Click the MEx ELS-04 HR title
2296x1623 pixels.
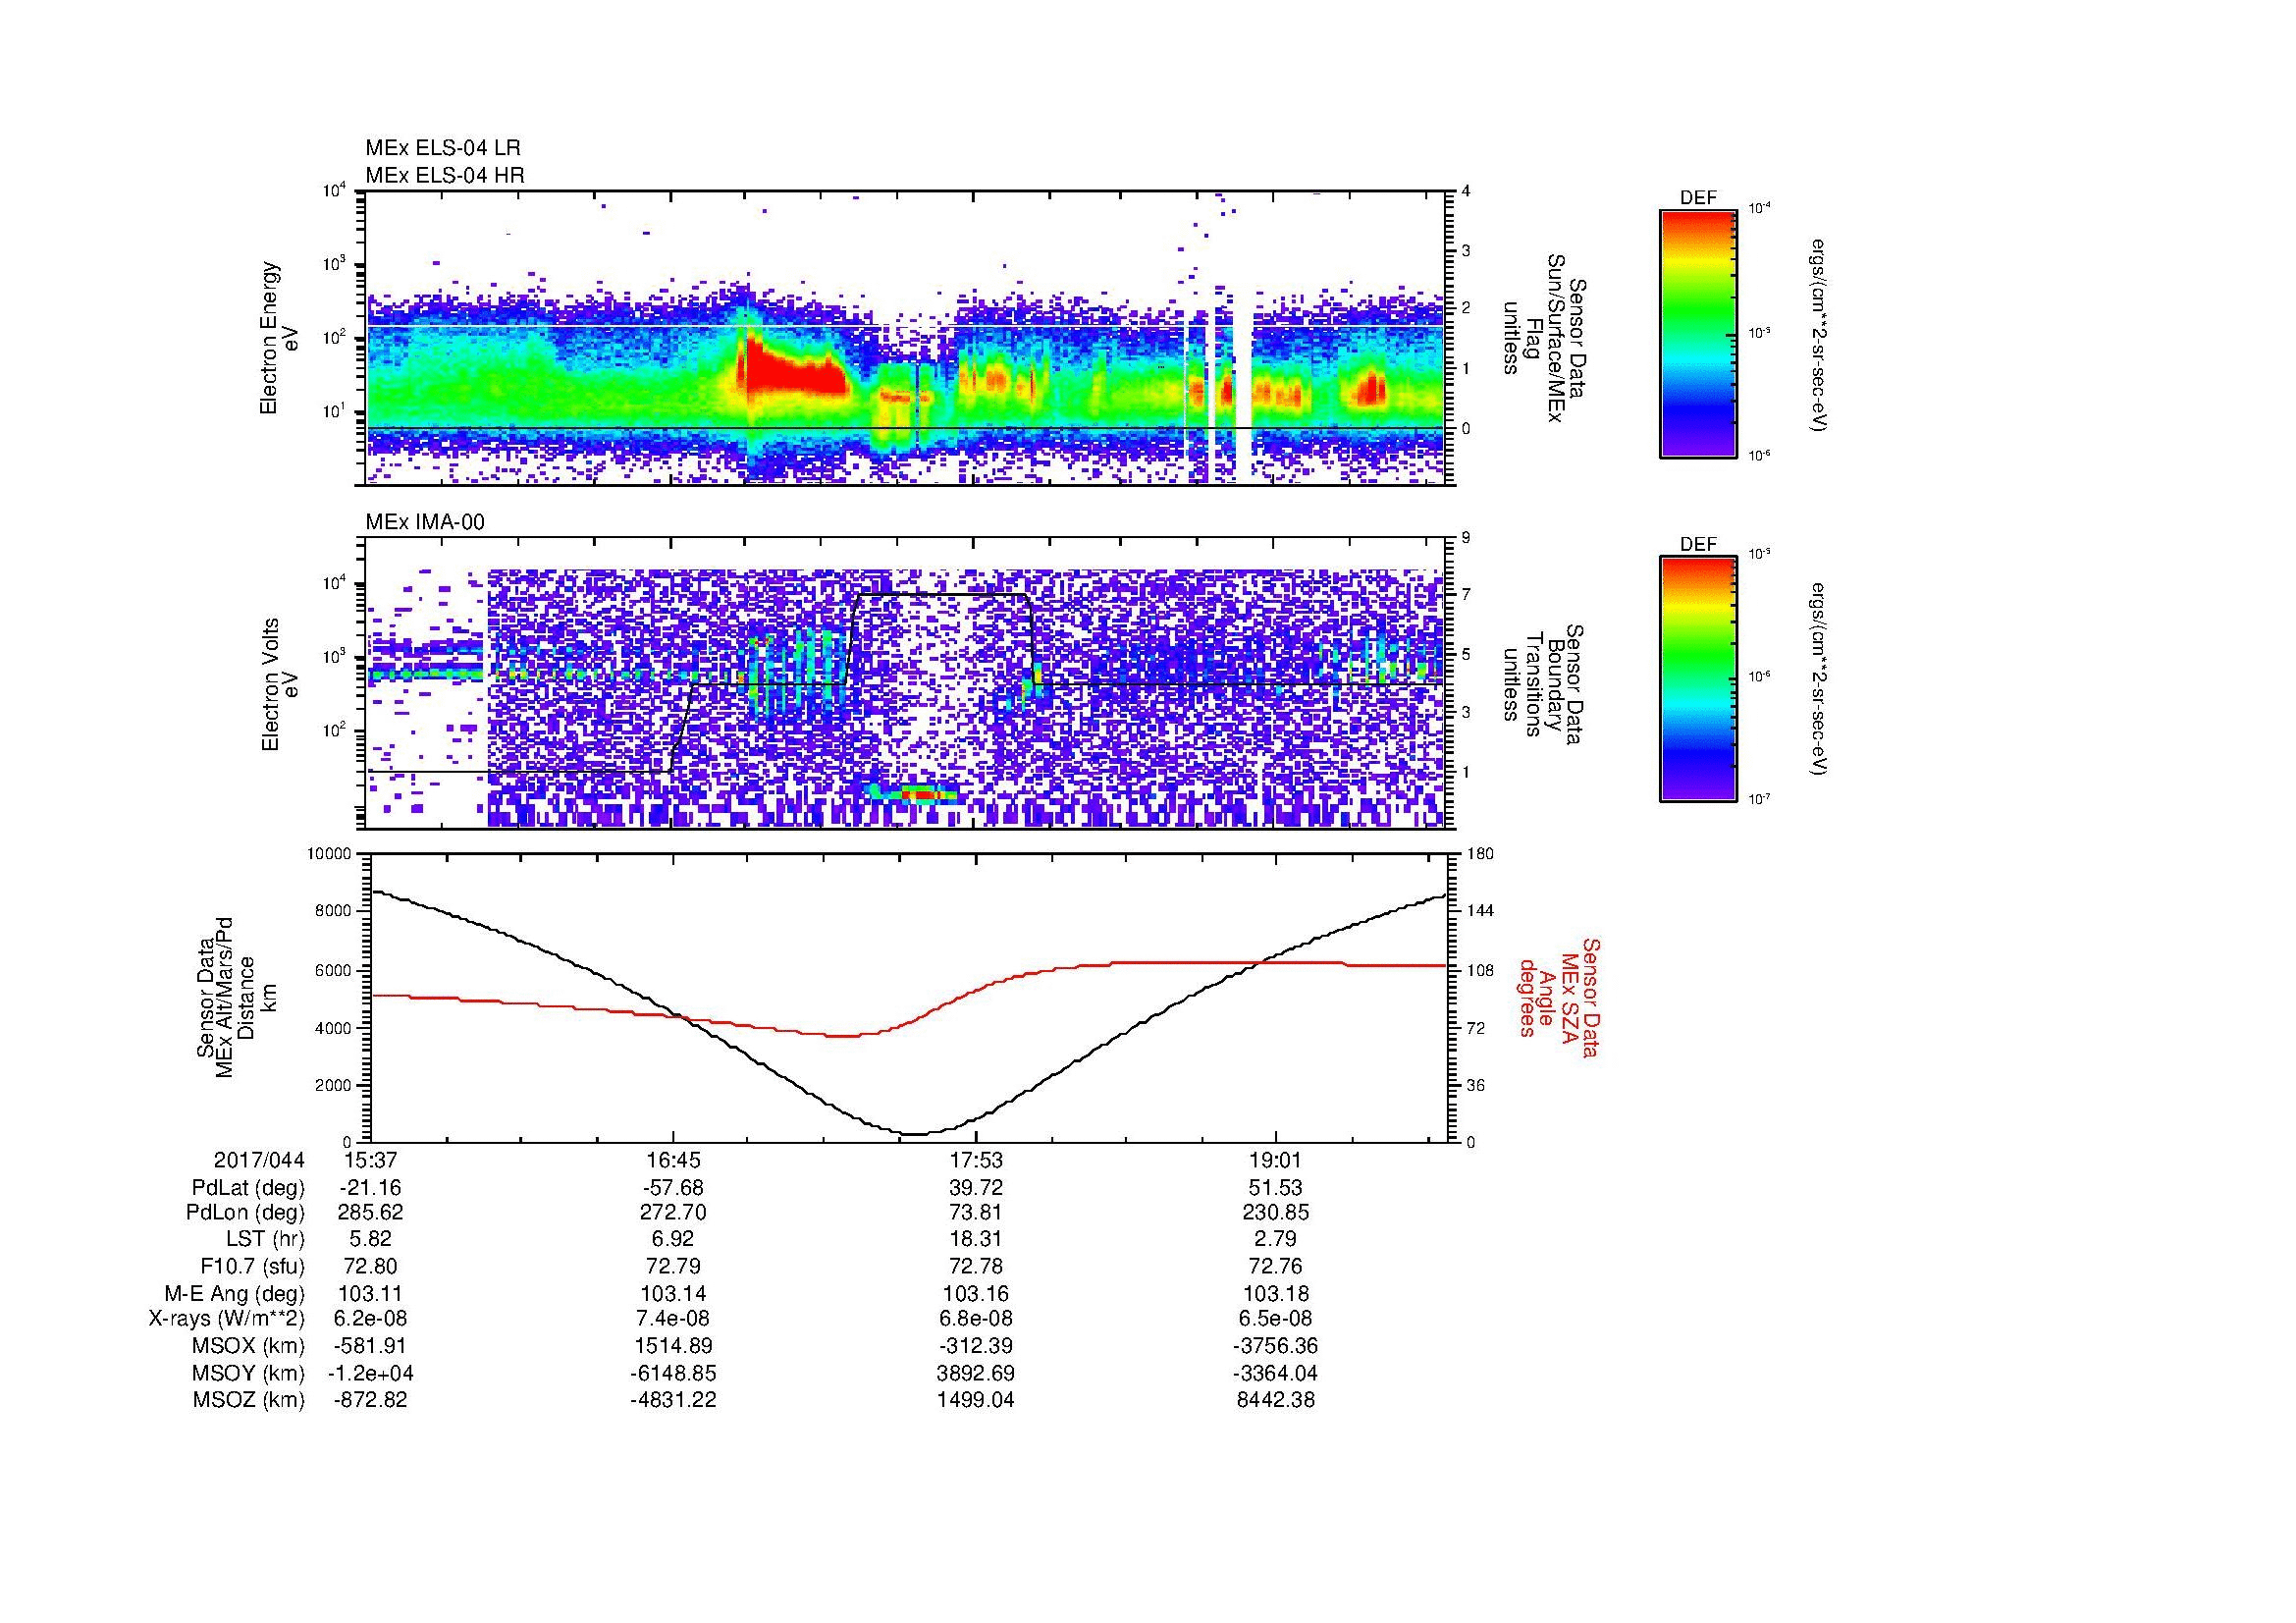[x=445, y=175]
